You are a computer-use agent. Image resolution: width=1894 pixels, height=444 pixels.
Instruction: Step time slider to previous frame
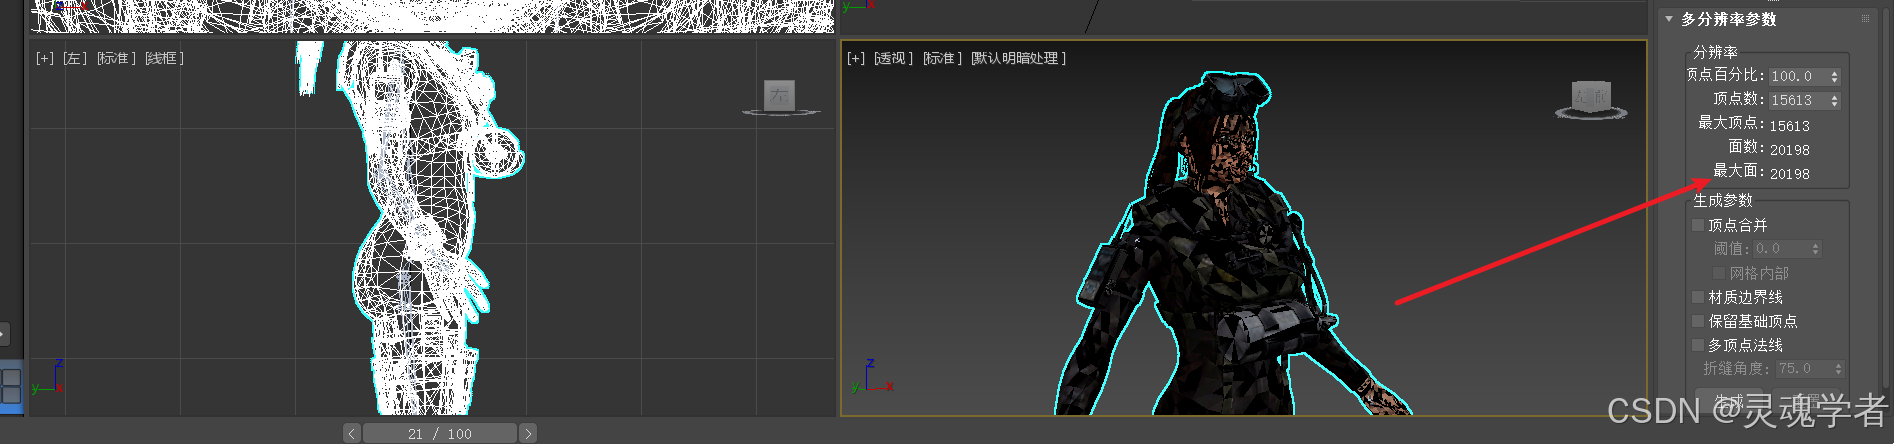click(351, 433)
